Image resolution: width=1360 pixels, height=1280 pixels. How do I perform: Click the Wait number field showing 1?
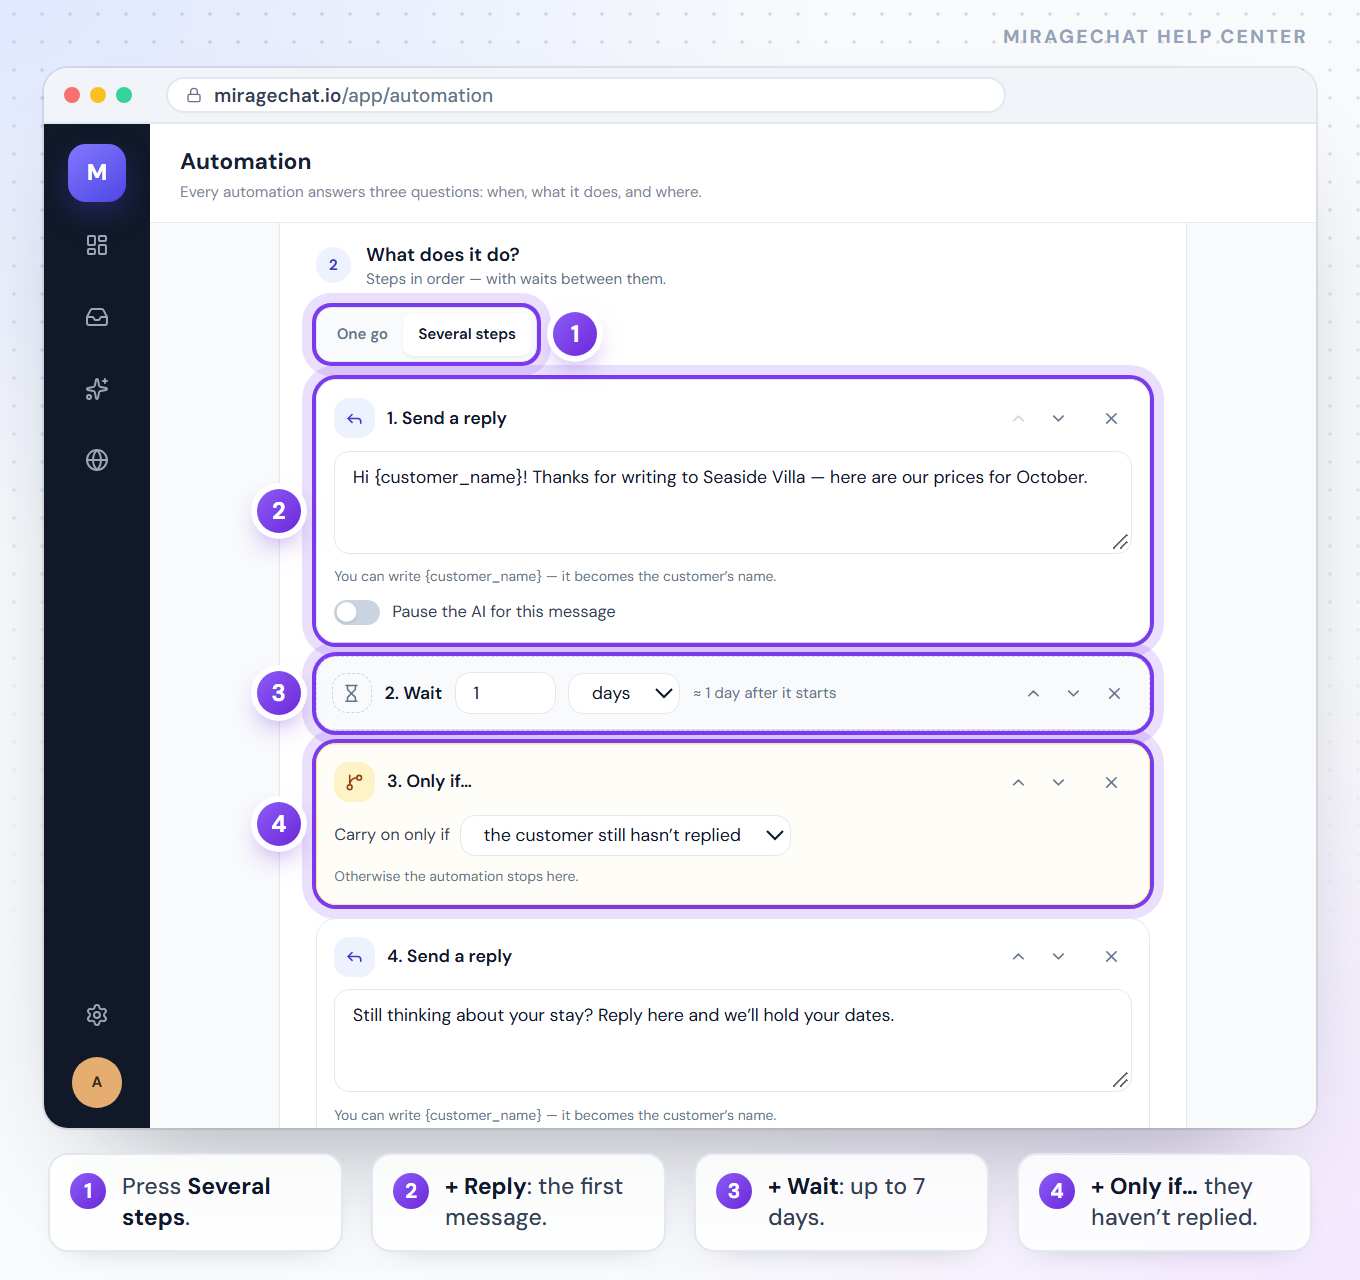(505, 693)
